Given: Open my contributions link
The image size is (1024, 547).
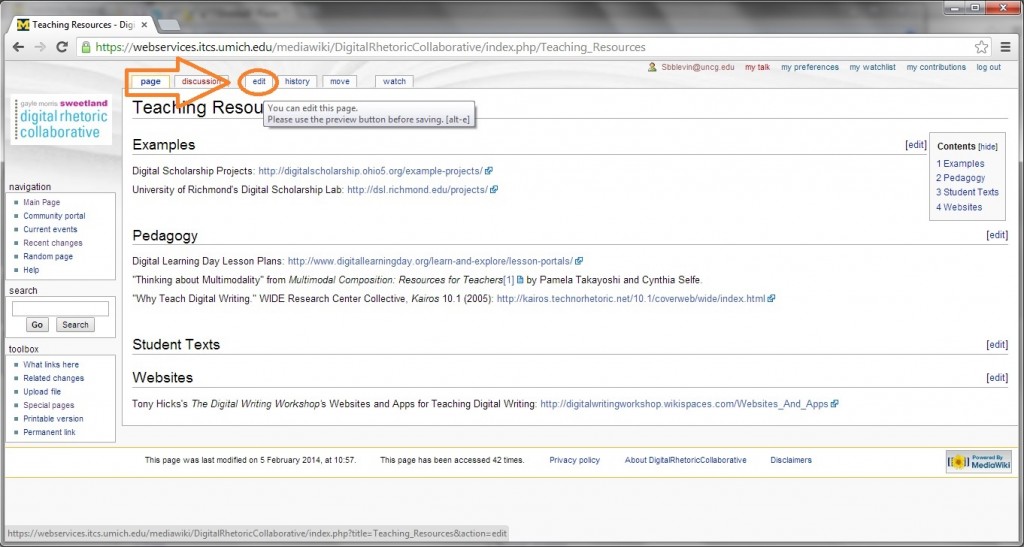Looking at the screenshot, I should (x=936, y=67).
